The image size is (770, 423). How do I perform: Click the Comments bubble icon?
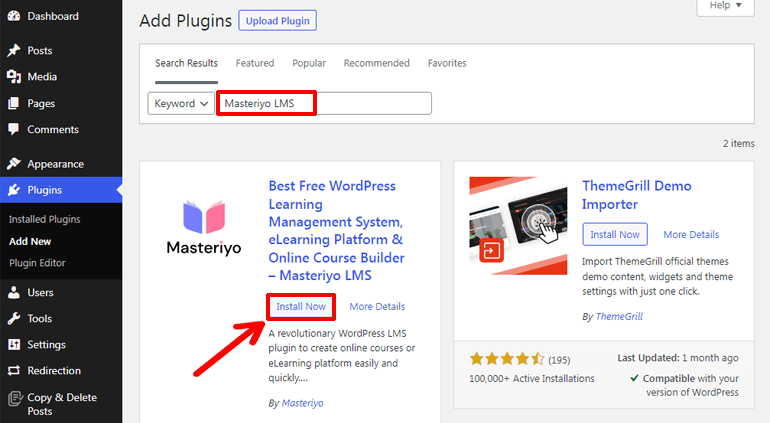coord(14,129)
